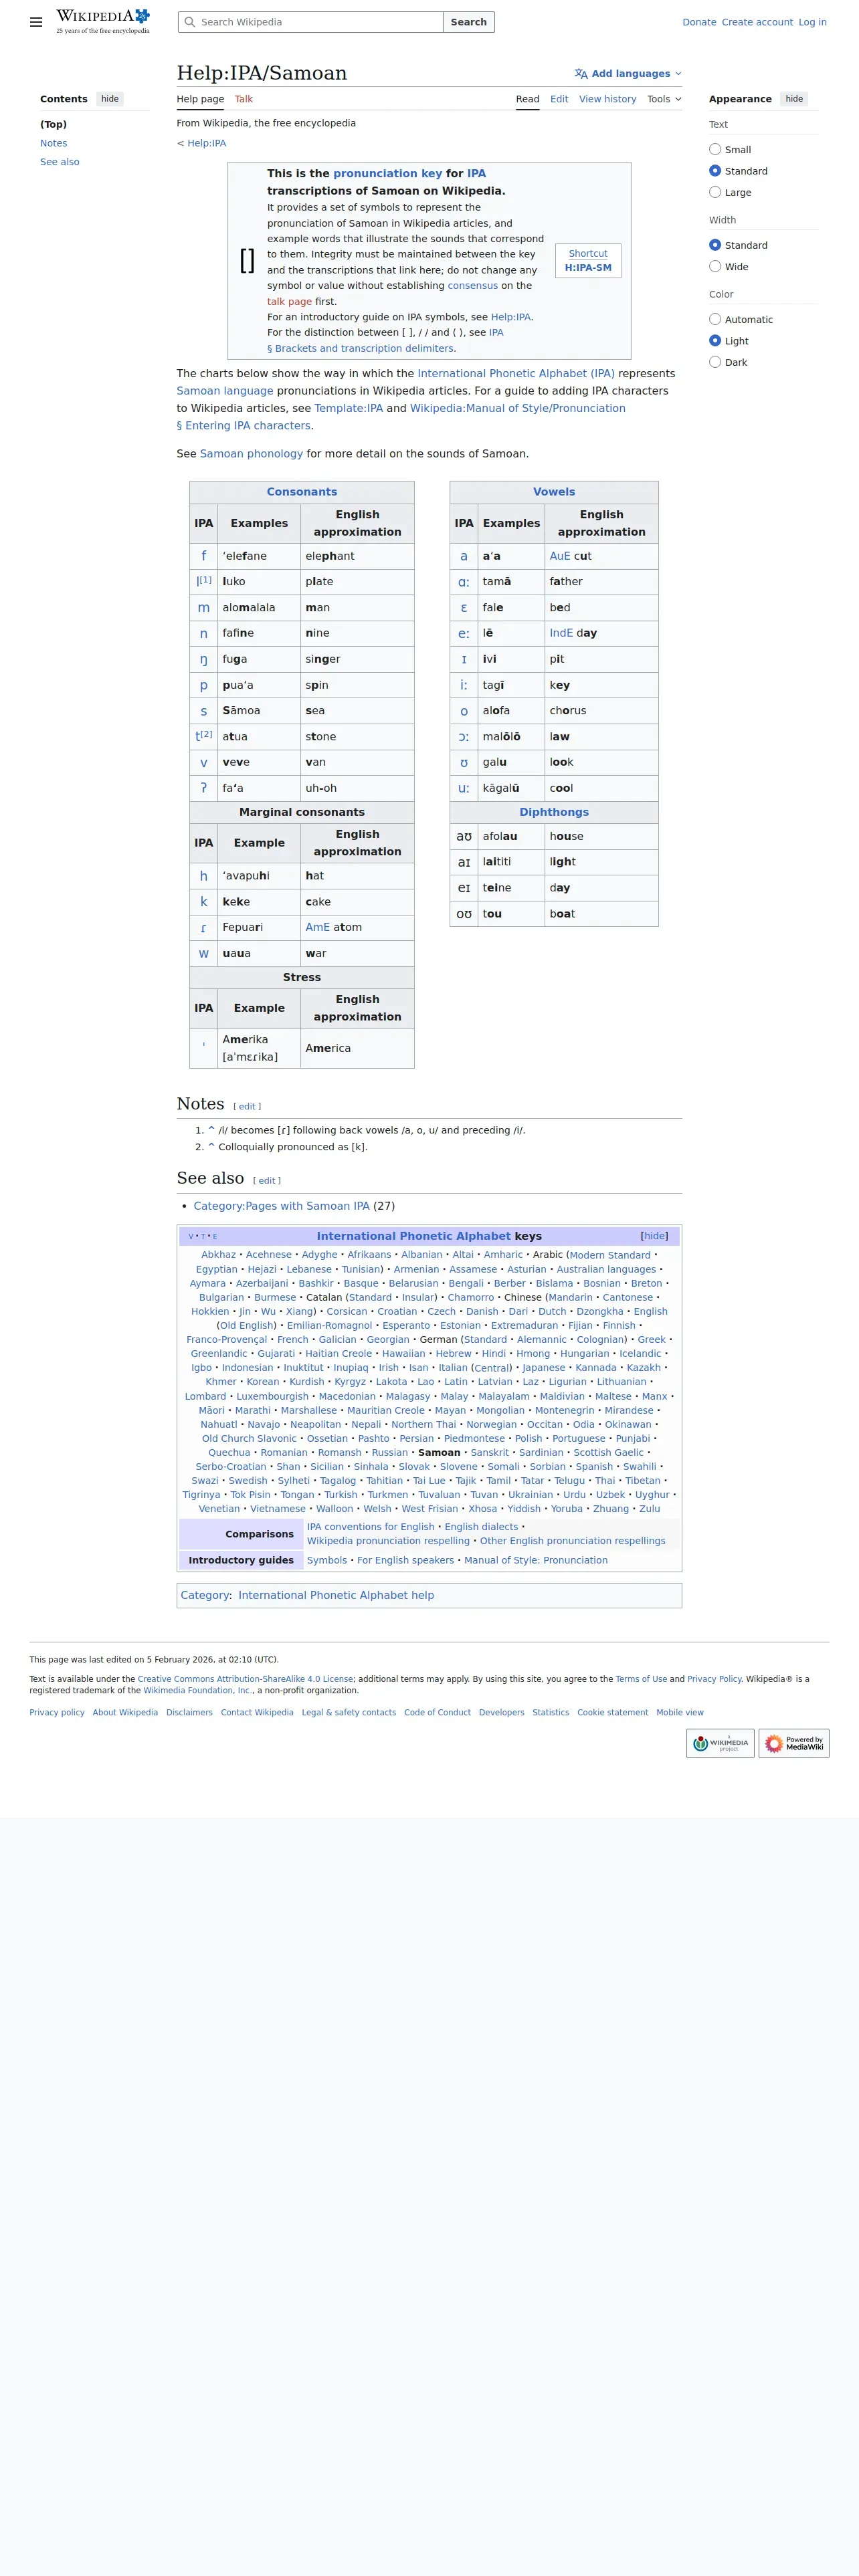Select the Small text size
The image size is (859, 2576).
point(715,149)
